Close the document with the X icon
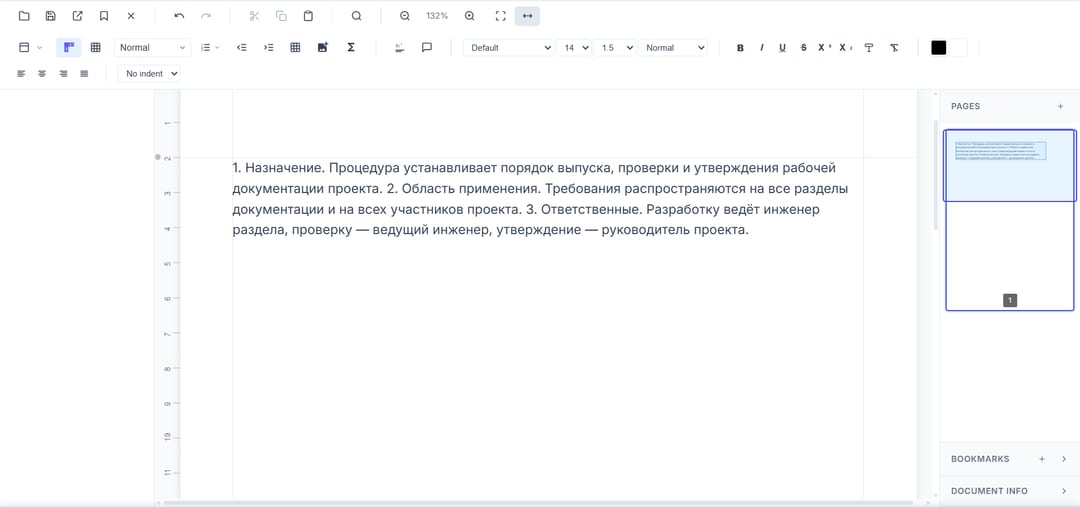This screenshot has width=1080, height=507. (x=131, y=16)
